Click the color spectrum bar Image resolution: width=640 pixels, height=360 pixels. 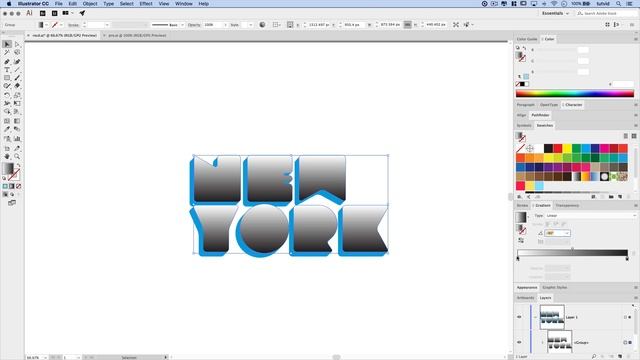575,93
